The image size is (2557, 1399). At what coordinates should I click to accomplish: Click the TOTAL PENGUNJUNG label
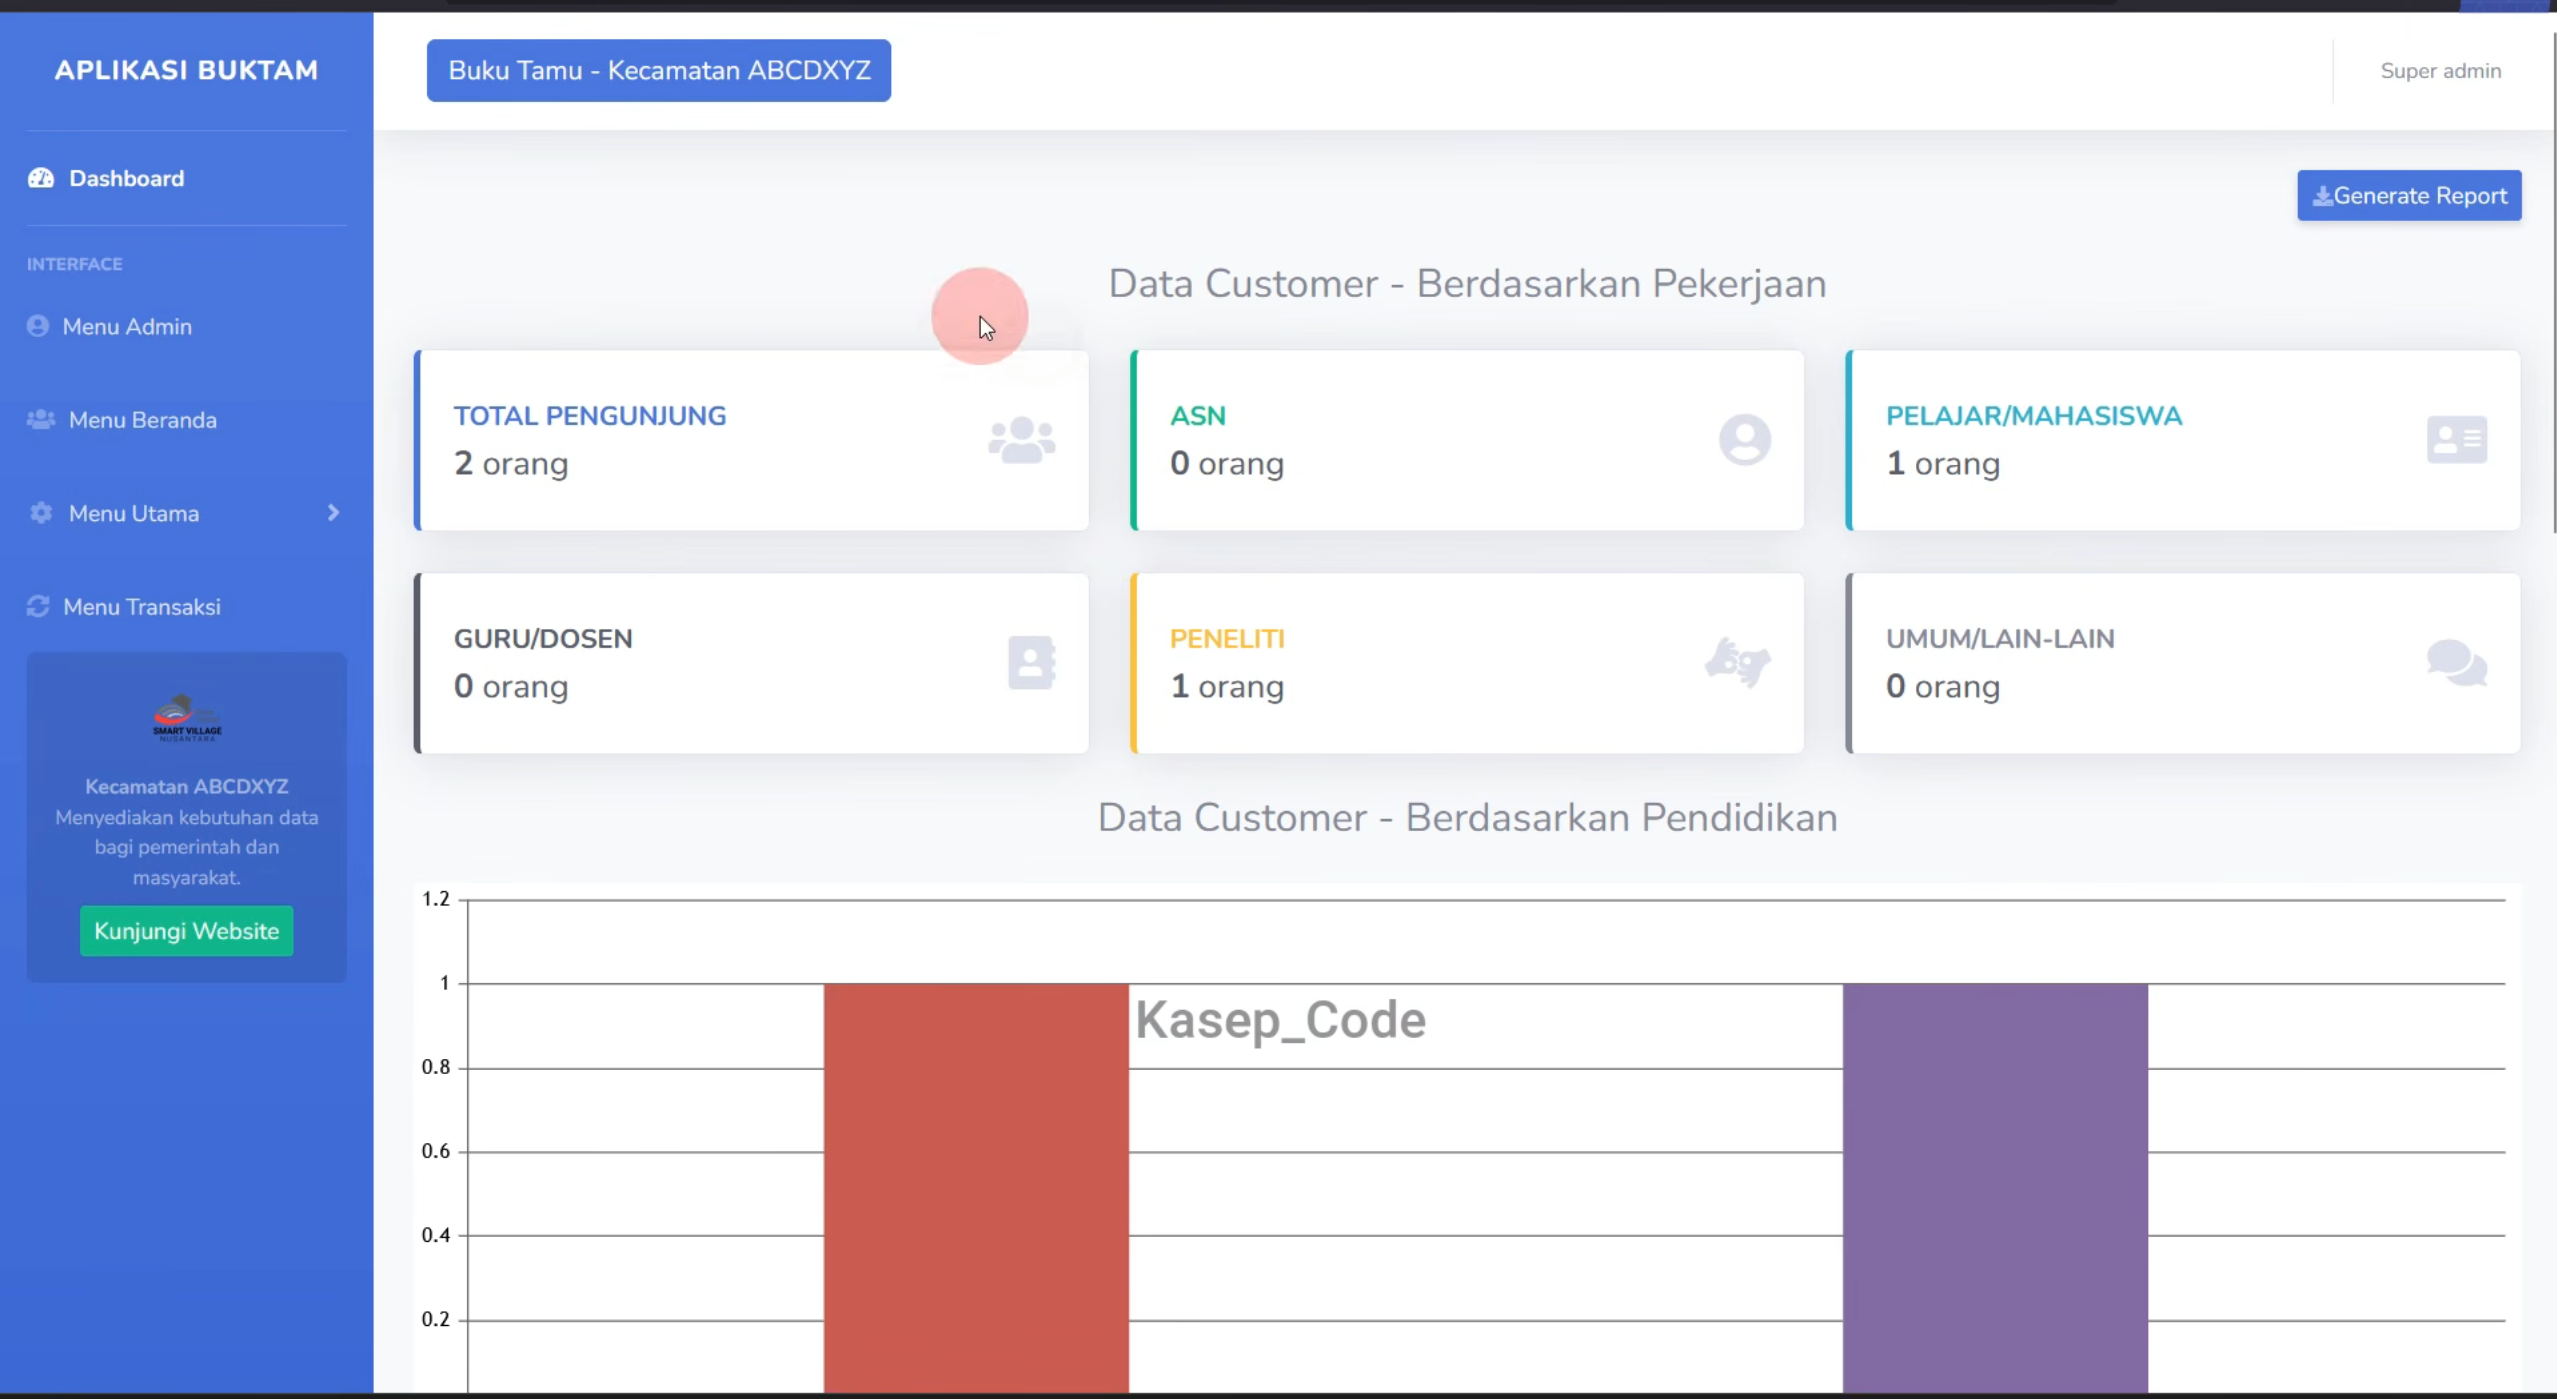[x=590, y=416]
